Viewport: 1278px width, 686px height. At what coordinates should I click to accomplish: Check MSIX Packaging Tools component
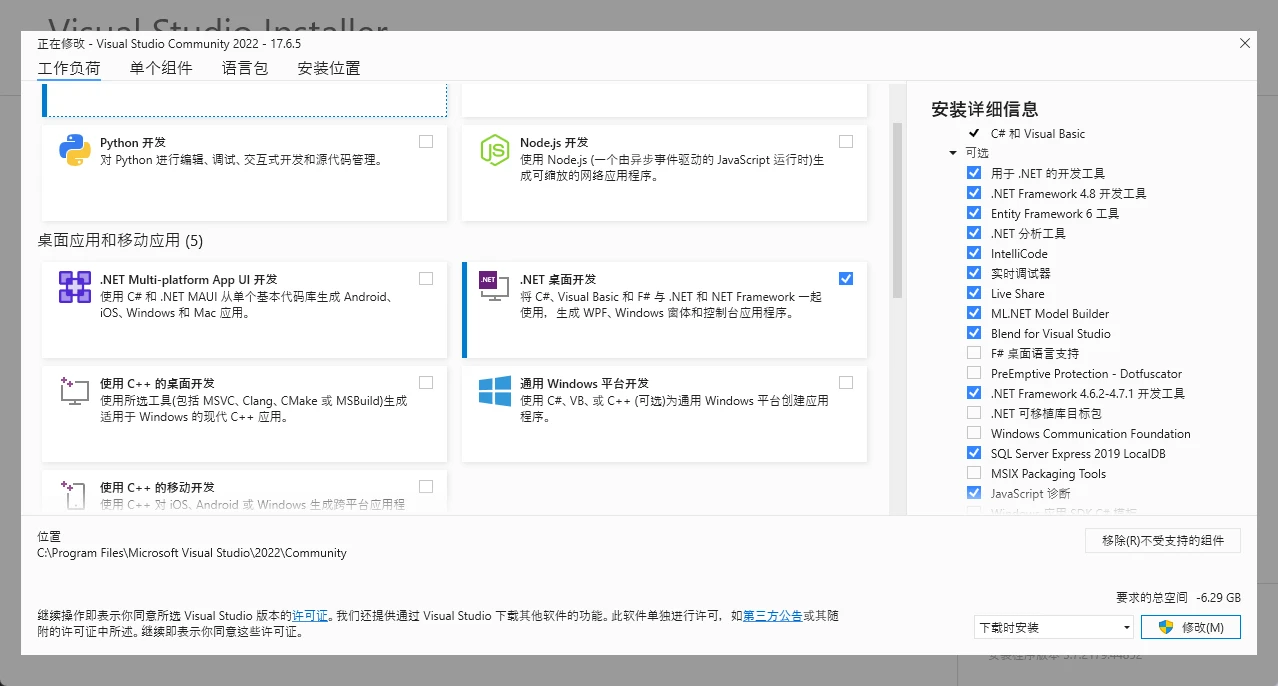coord(974,473)
